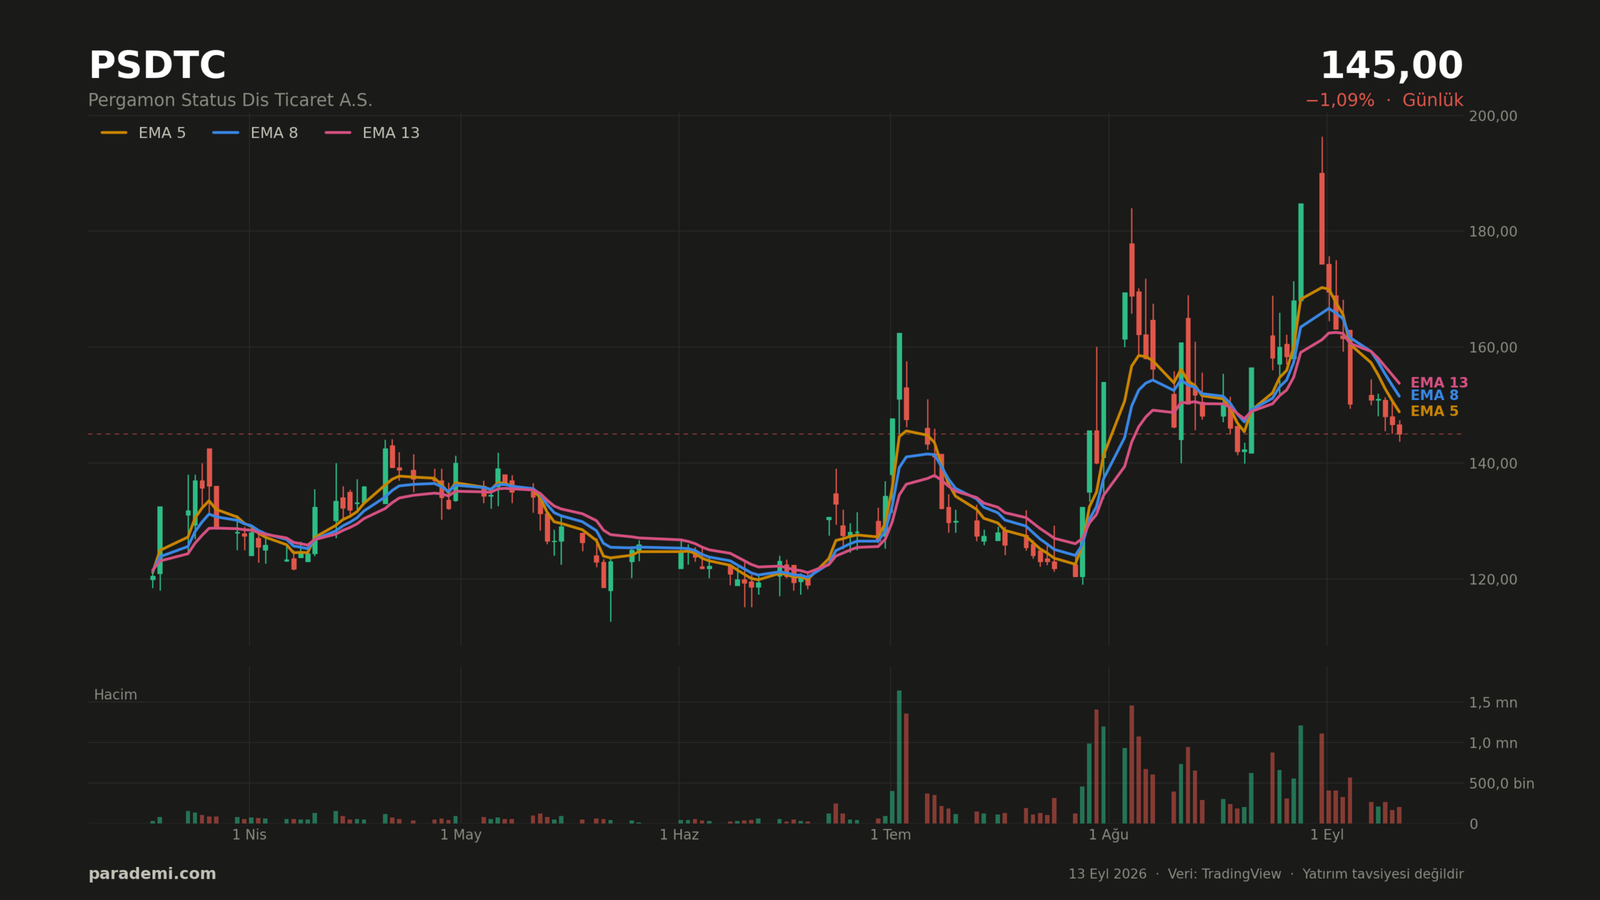The width and height of the screenshot is (1600, 900).
Task: Click the 1,5 mn volume axis label
Action: [1493, 703]
